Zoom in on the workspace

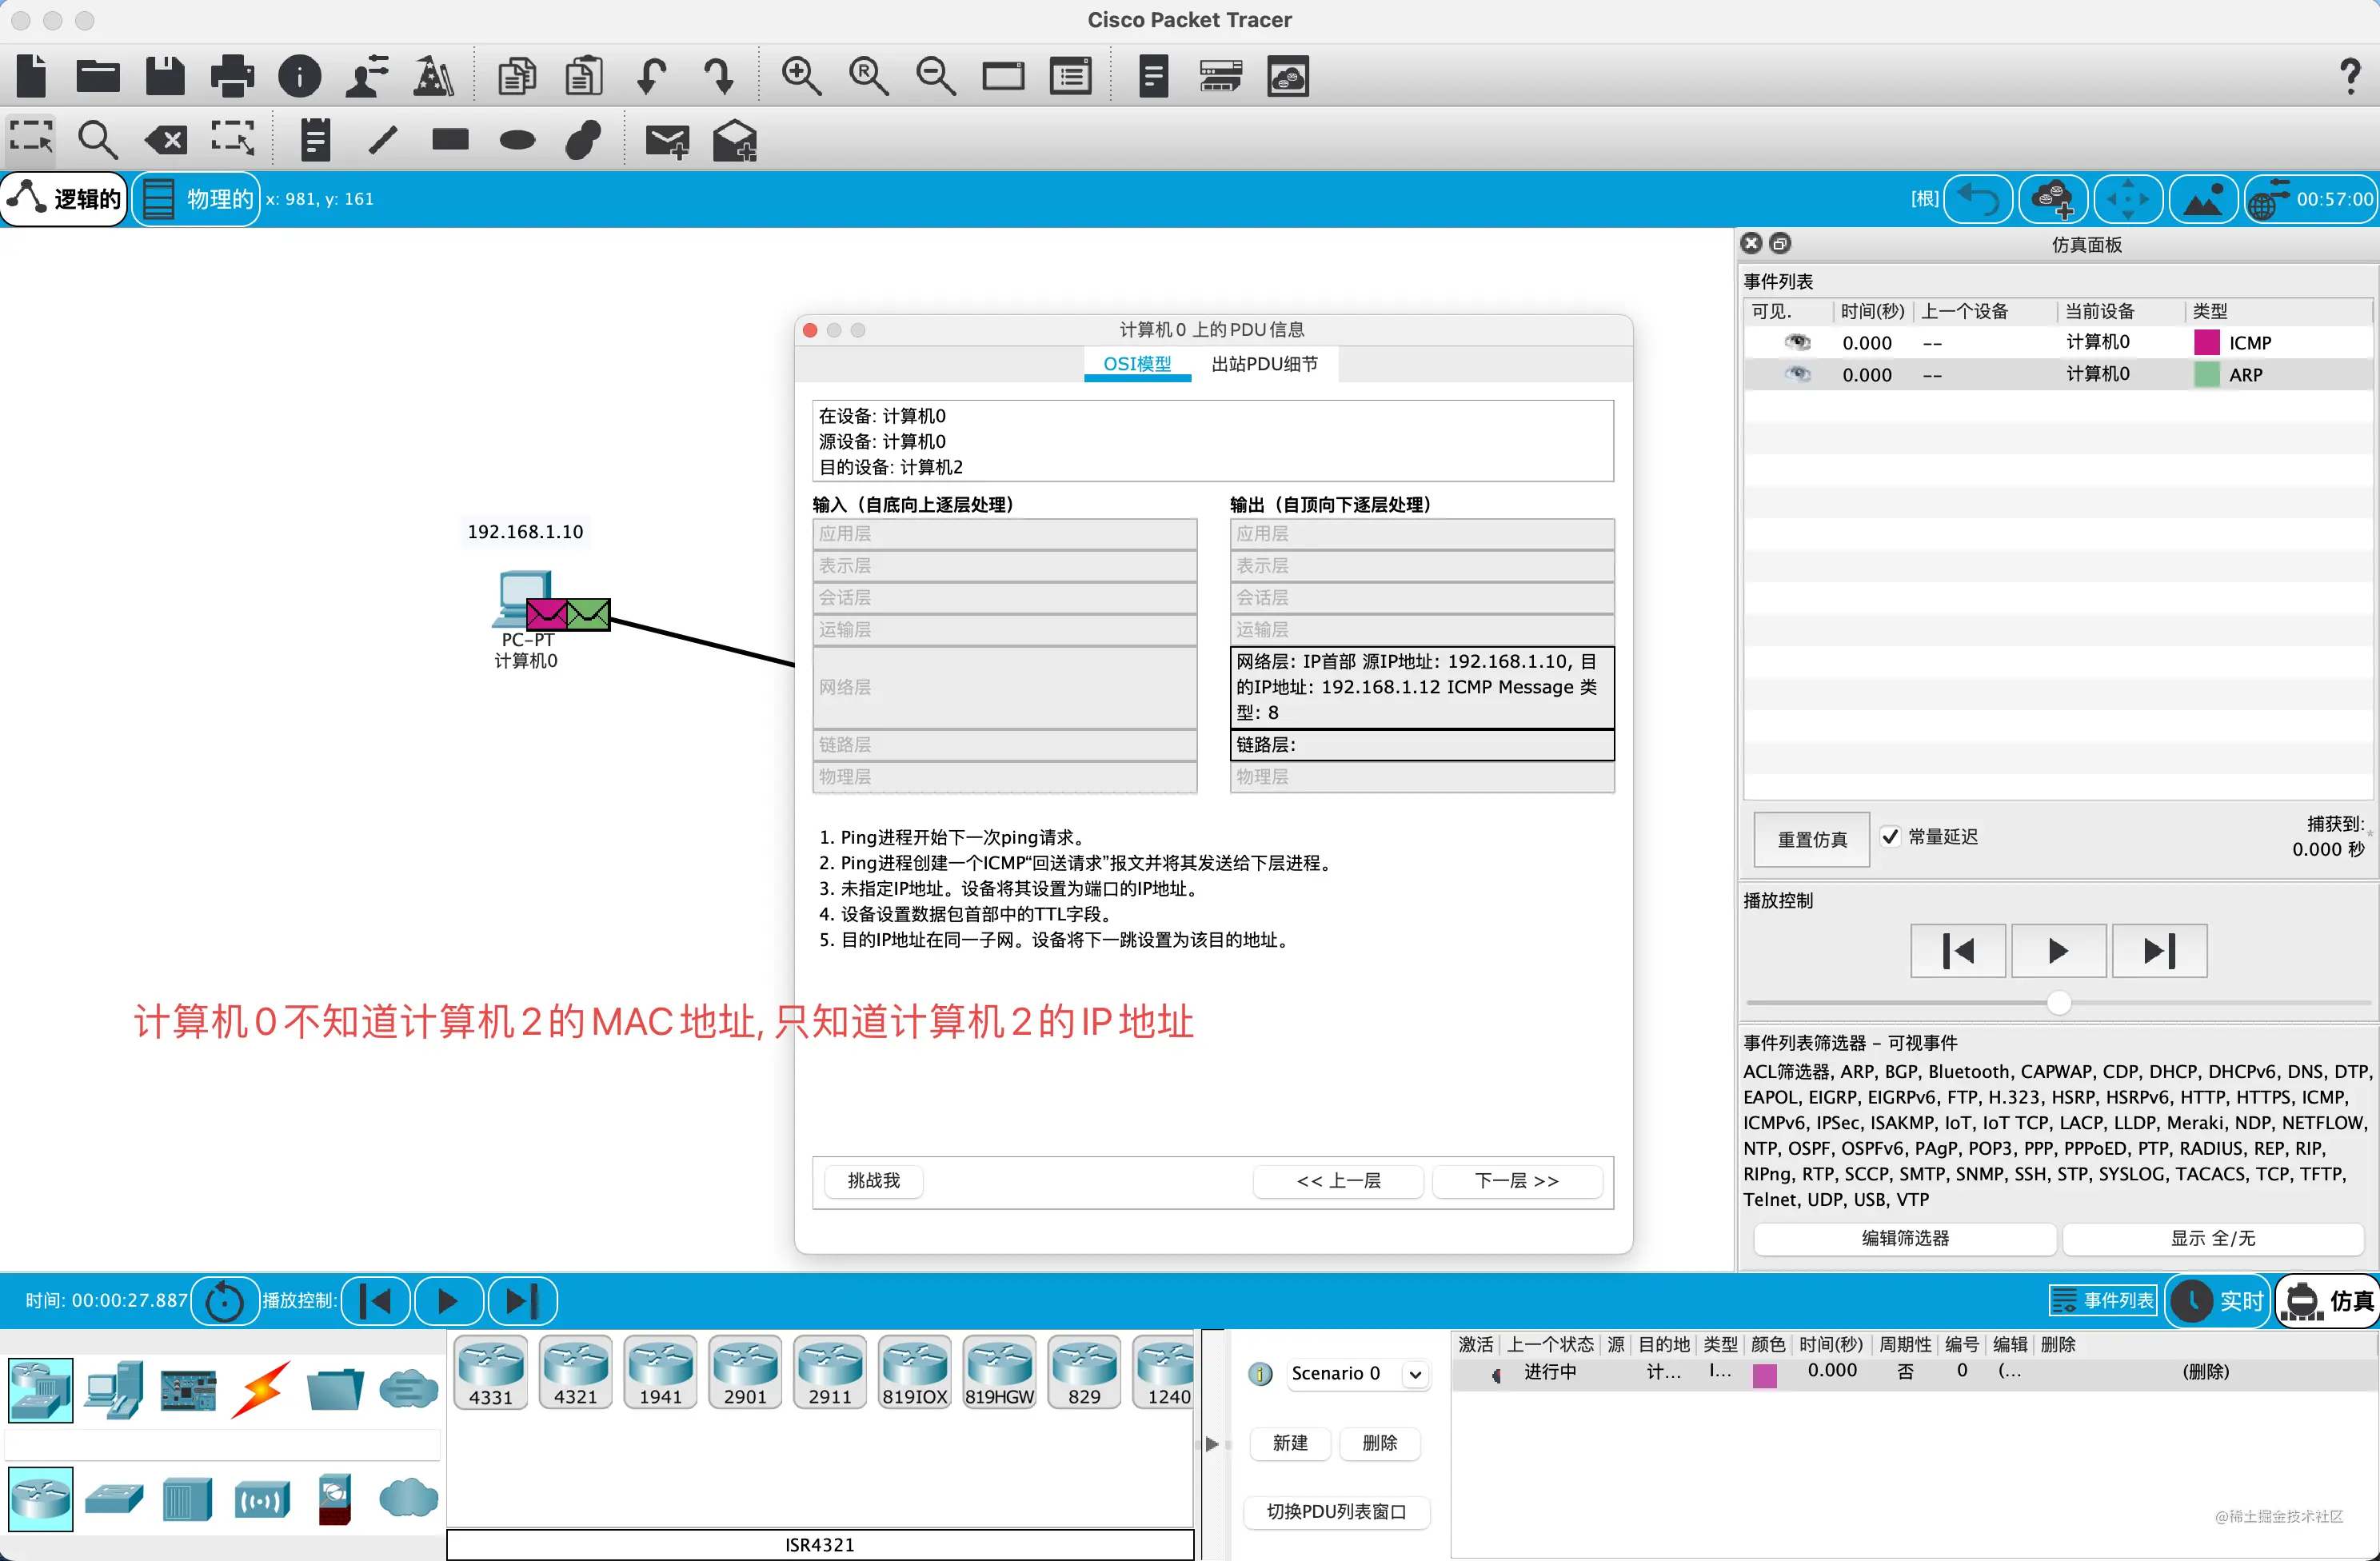pos(801,75)
